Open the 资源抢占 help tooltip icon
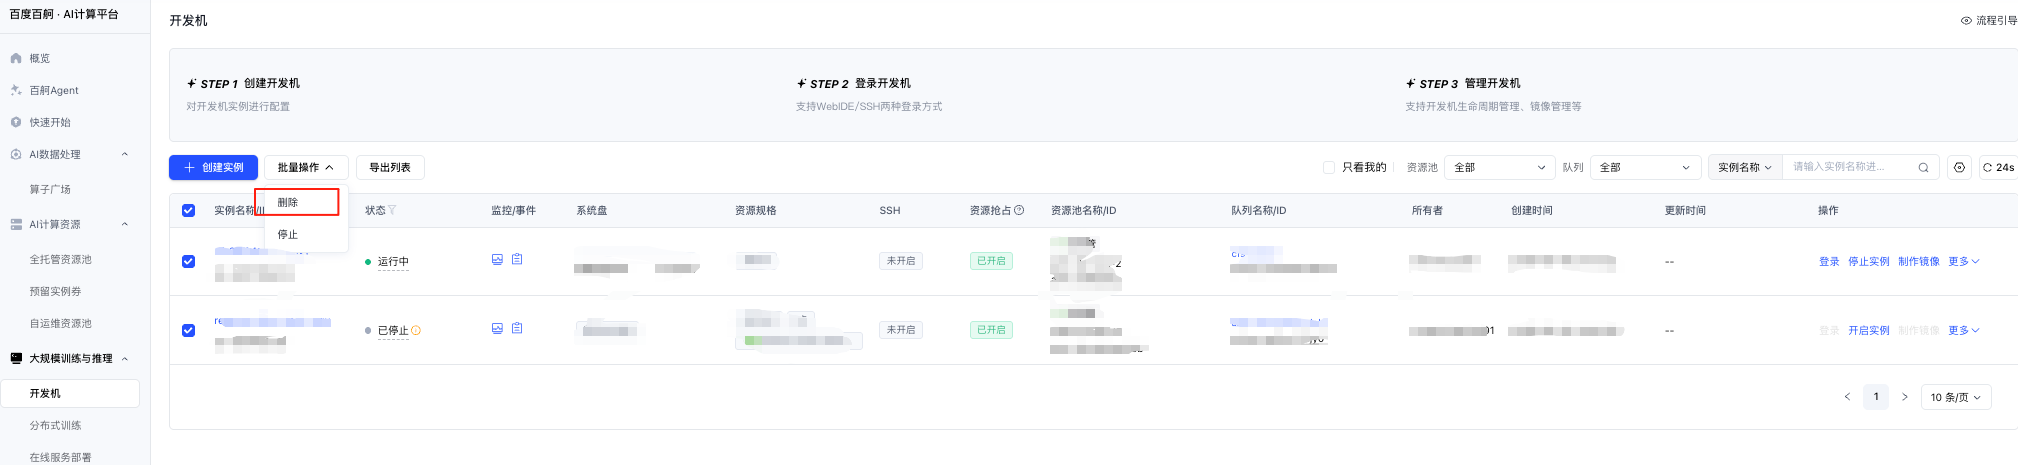This screenshot has width=2018, height=465. (x=1019, y=210)
